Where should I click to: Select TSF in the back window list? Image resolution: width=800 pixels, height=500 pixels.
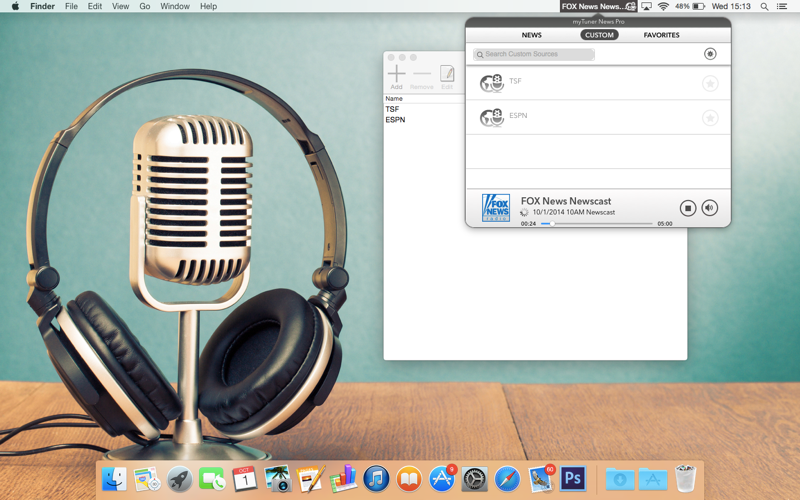(x=392, y=109)
